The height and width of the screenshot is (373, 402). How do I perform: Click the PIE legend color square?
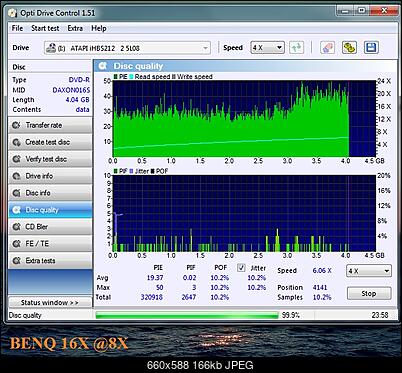tap(115, 77)
